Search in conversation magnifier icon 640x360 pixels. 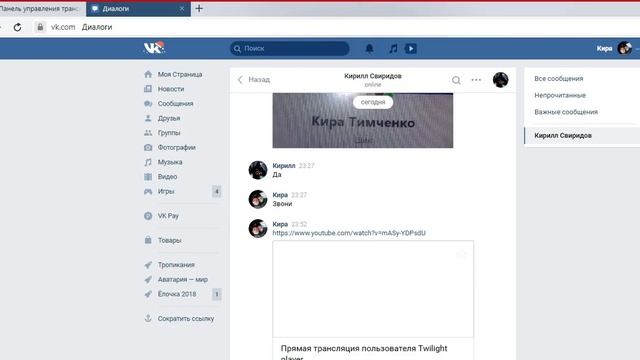456,80
